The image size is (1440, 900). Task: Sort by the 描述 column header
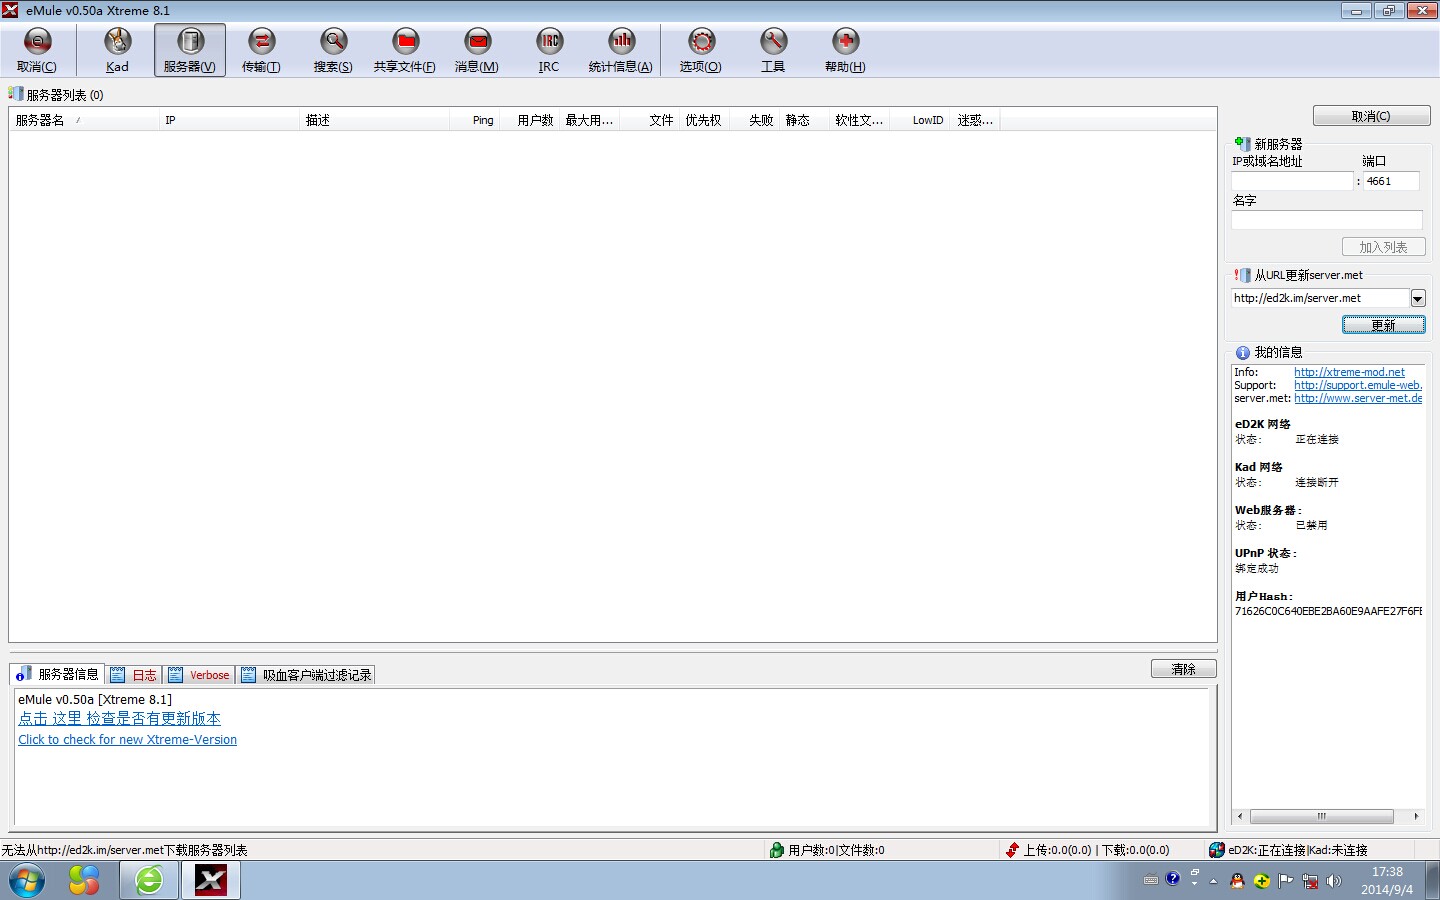375,120
